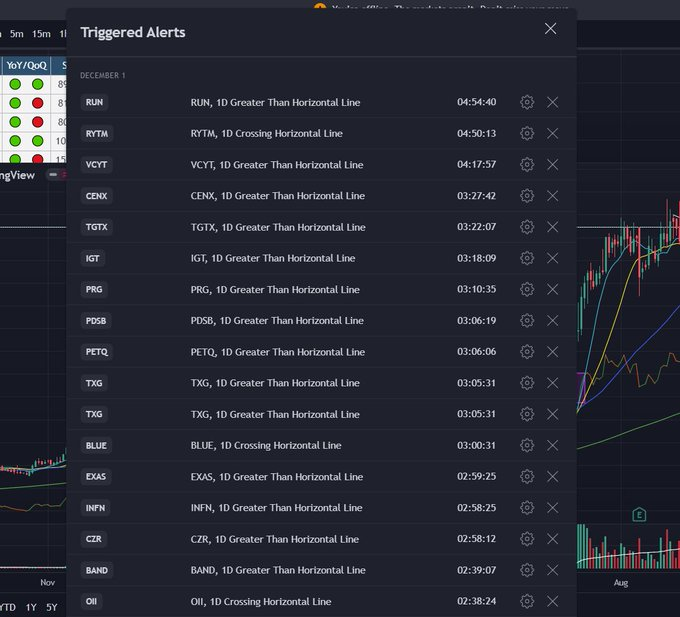
Task: Click the RUN ticker tag
Action: click(x=94, y=102)
